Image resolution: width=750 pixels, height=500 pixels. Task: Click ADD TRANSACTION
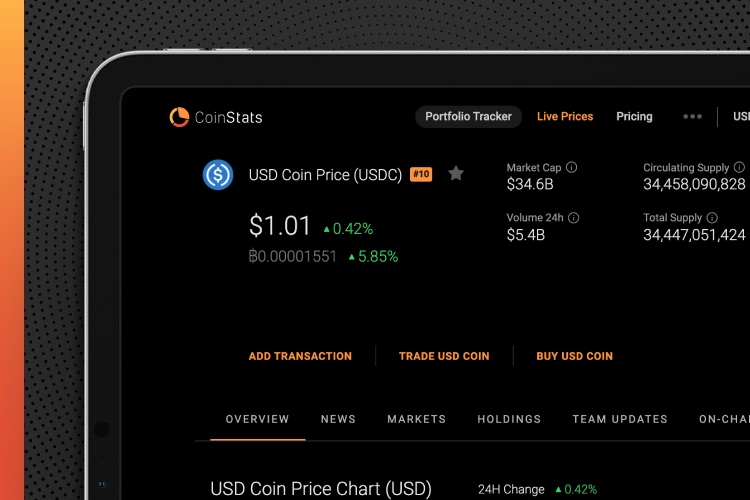pyautogui.click(x=300, y=356)
